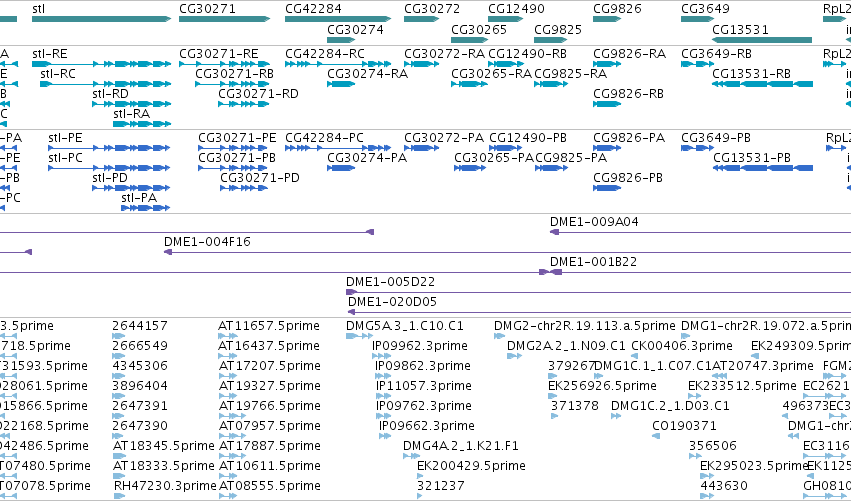Select the CG9826-PB protein label

click(x=628, y=178)
